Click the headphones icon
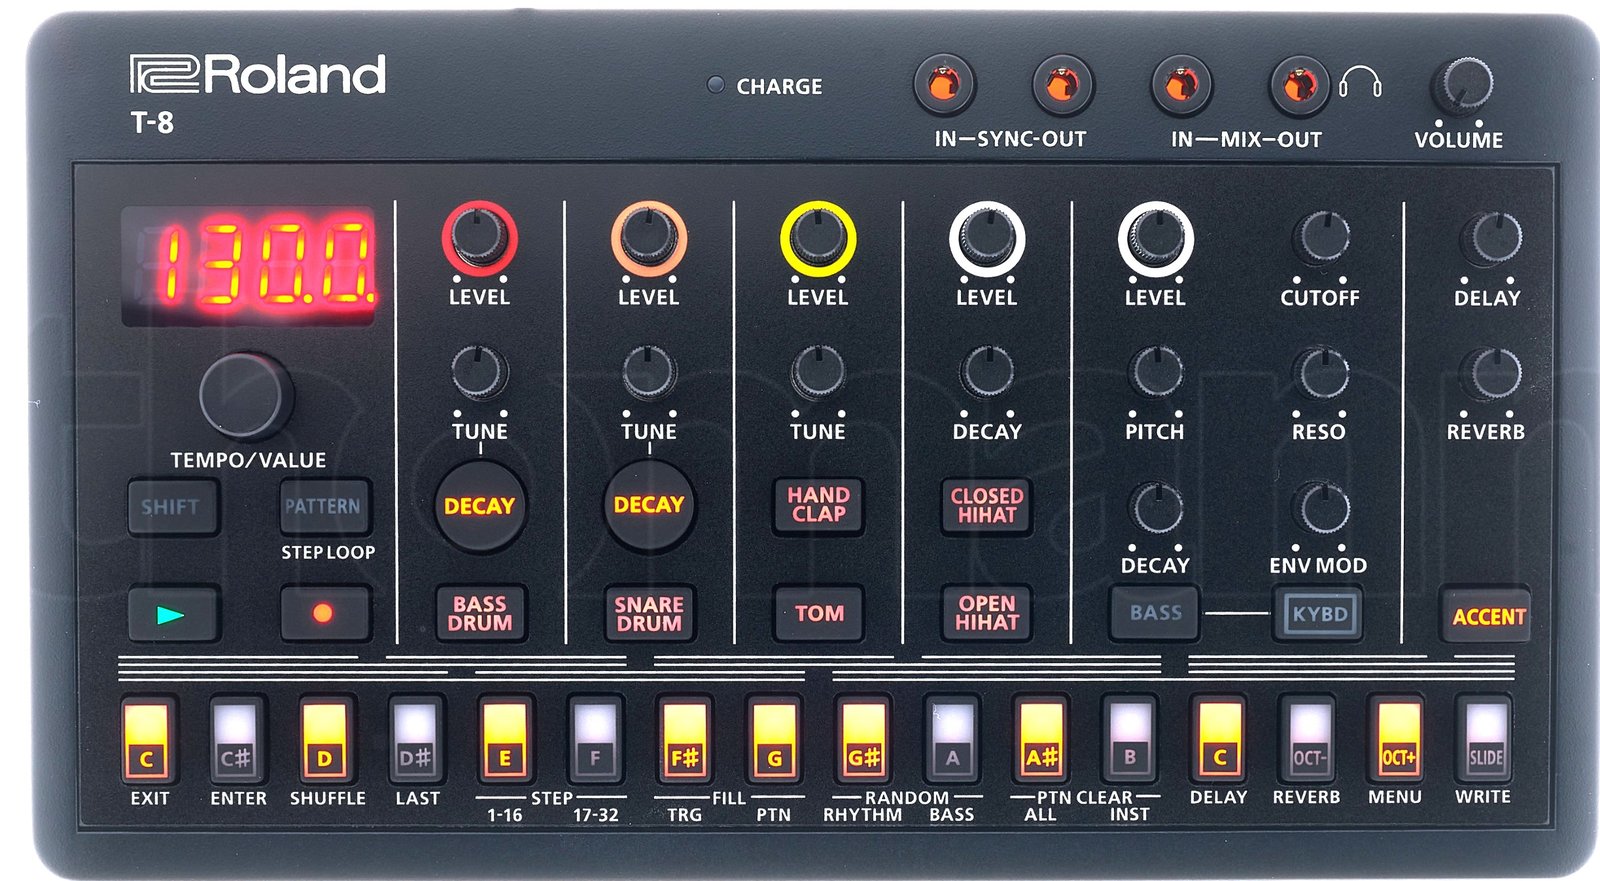1600x881 pixels. pyautogui.click(x=1360, y=81)
